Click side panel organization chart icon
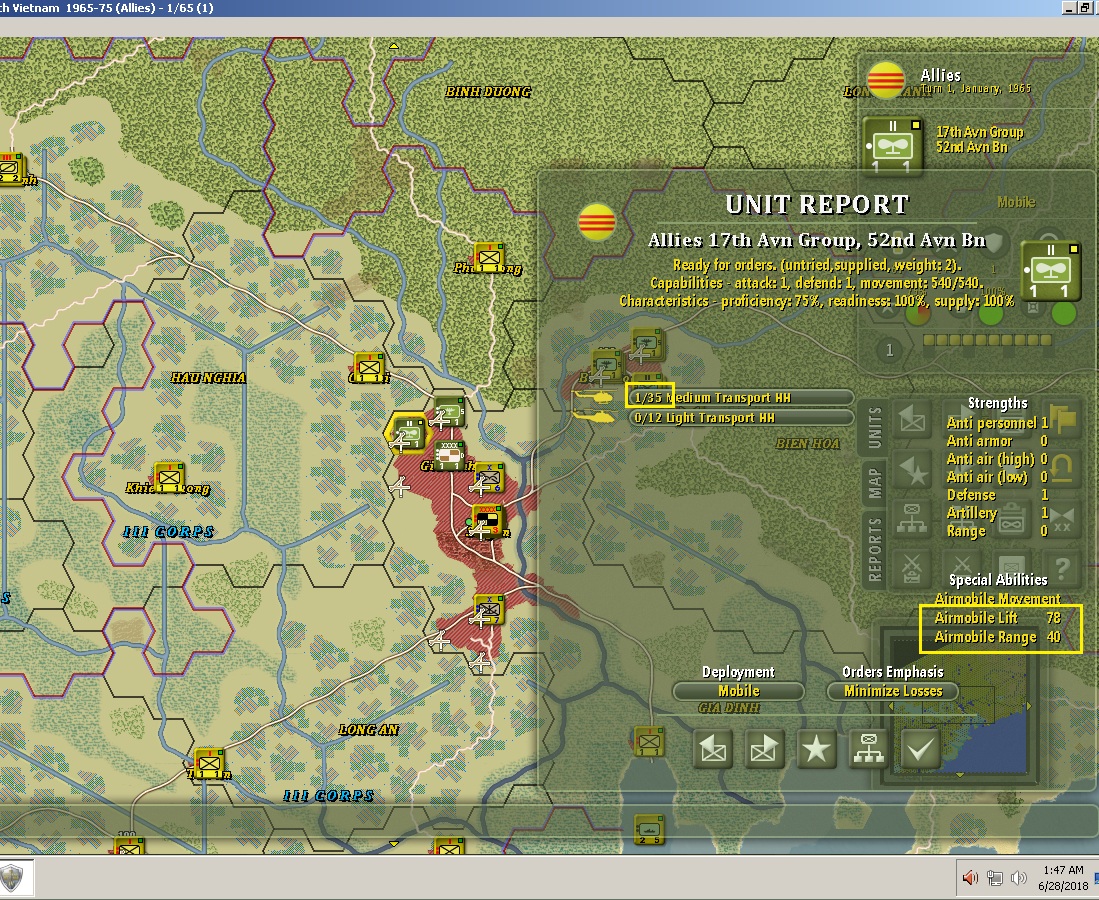Image resolution: width=1099 pixels, height=900 pixels. click(912, 520)
